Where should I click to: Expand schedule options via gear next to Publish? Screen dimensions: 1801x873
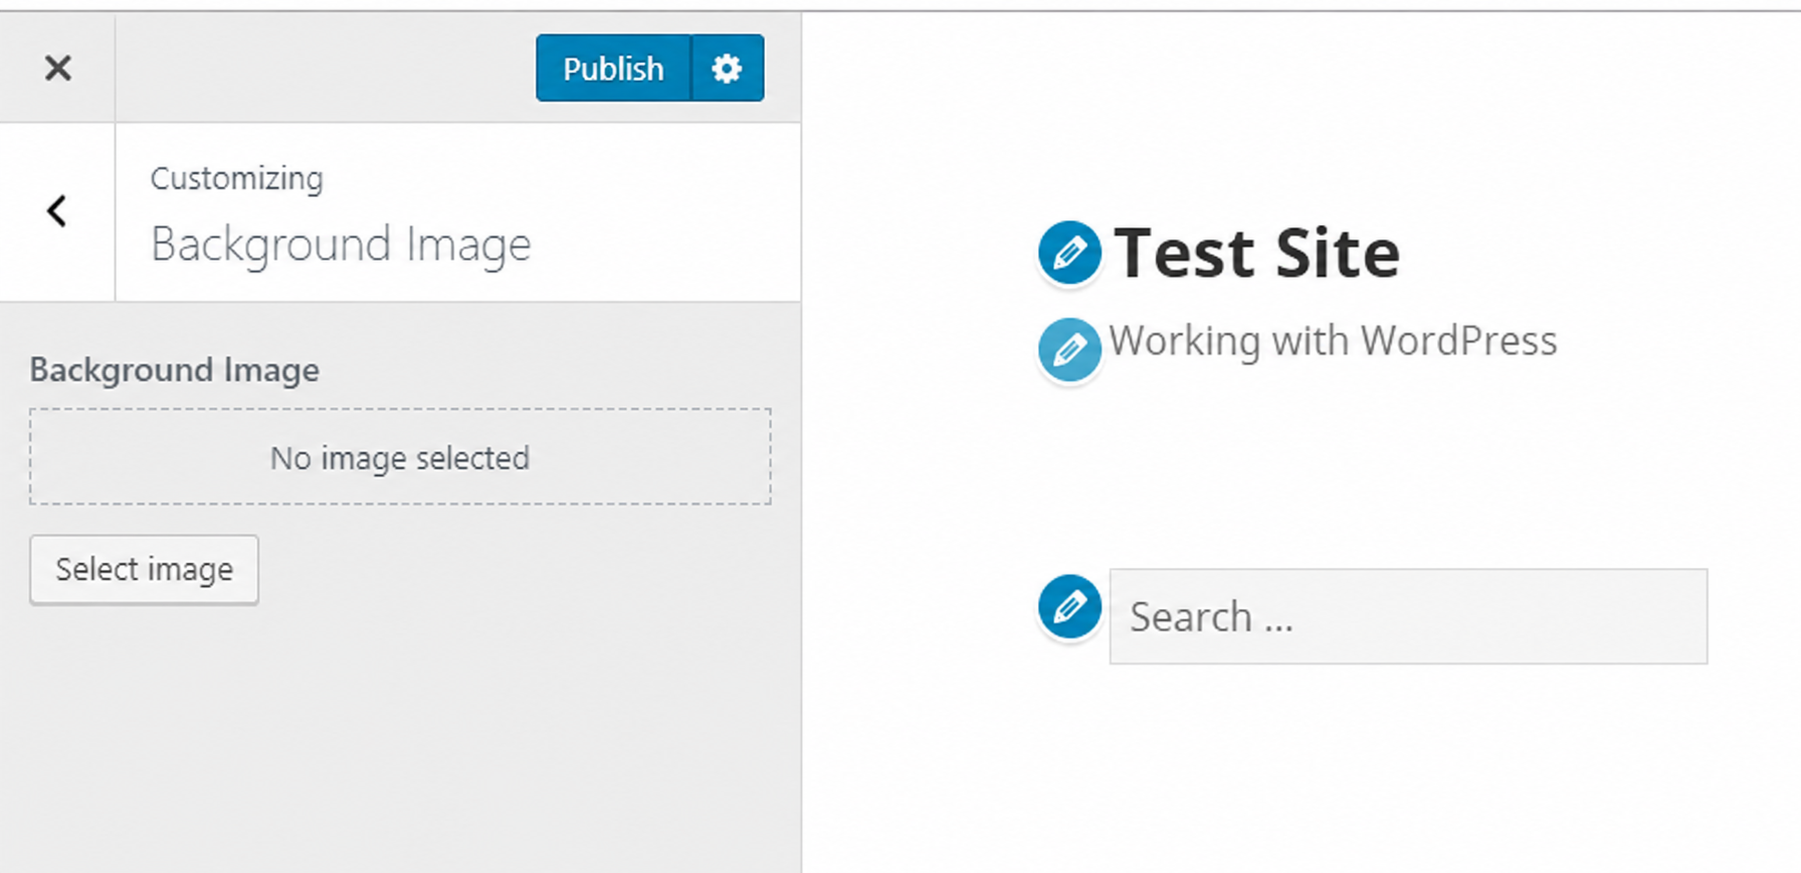point(727,68)
